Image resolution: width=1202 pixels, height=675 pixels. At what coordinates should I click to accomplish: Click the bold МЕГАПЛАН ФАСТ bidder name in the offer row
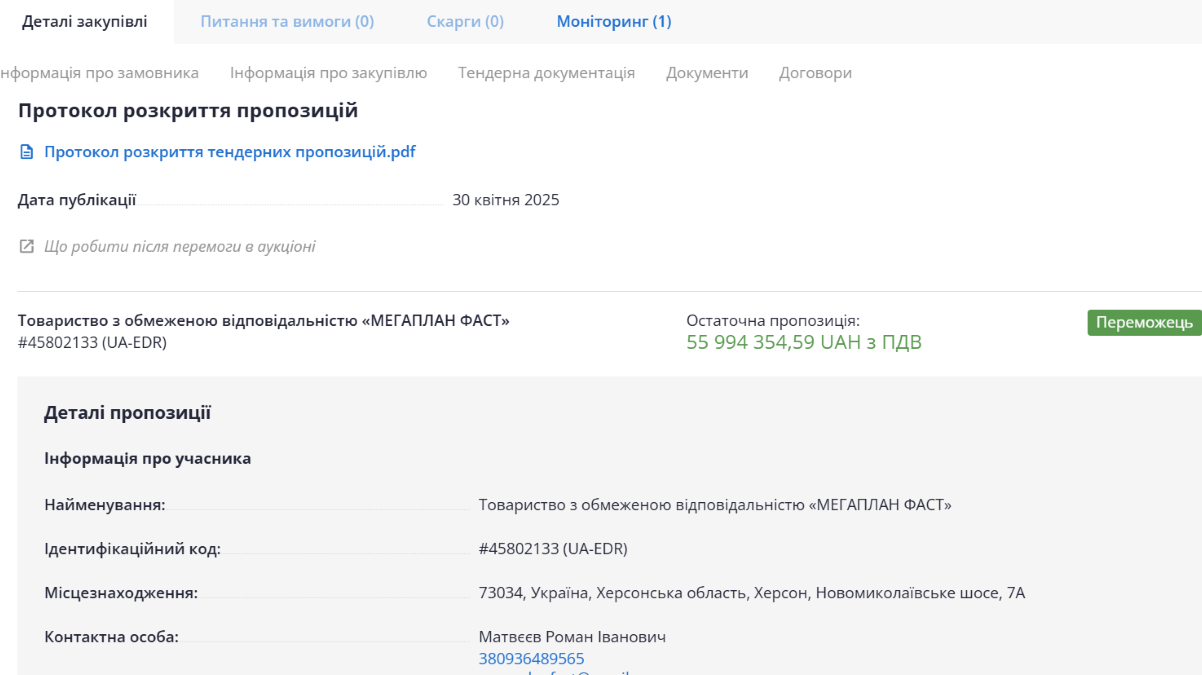(x=264, y=321)
